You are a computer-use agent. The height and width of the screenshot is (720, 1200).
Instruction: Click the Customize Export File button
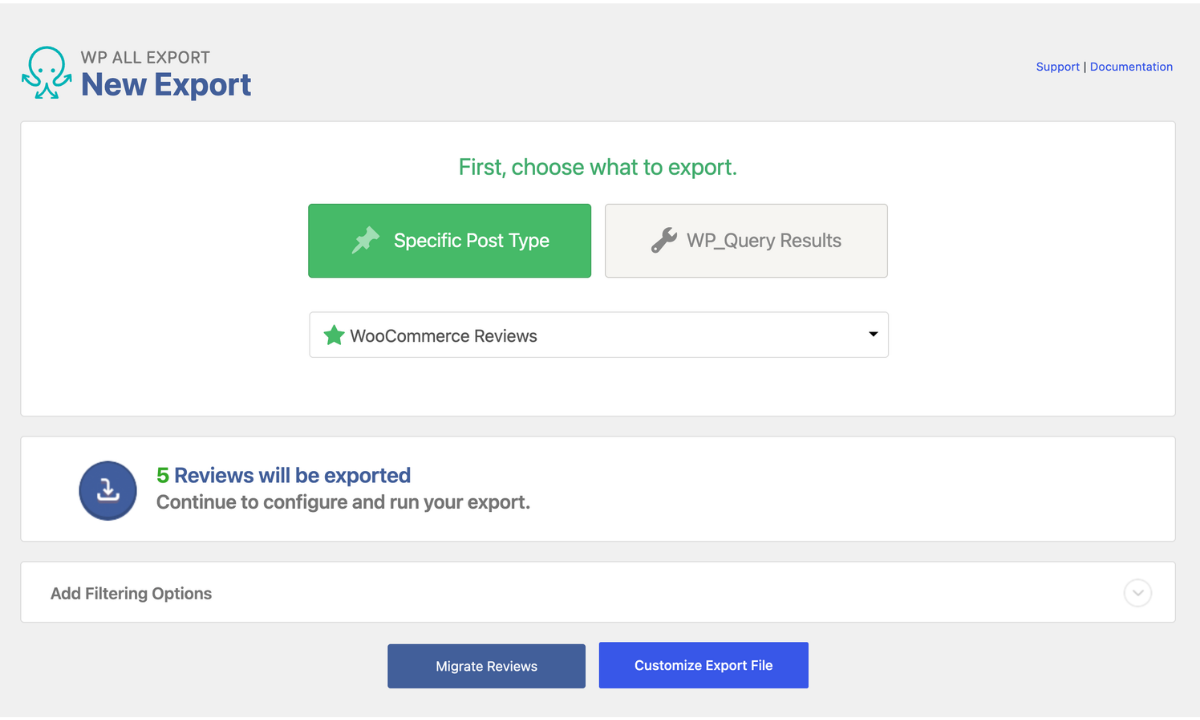click(x=704, y=665)
